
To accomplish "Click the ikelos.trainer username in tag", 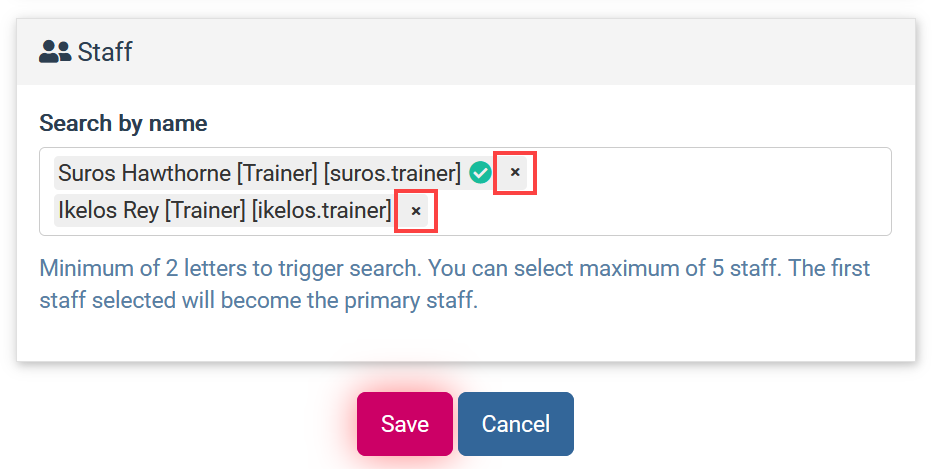I will click(322, 210).
